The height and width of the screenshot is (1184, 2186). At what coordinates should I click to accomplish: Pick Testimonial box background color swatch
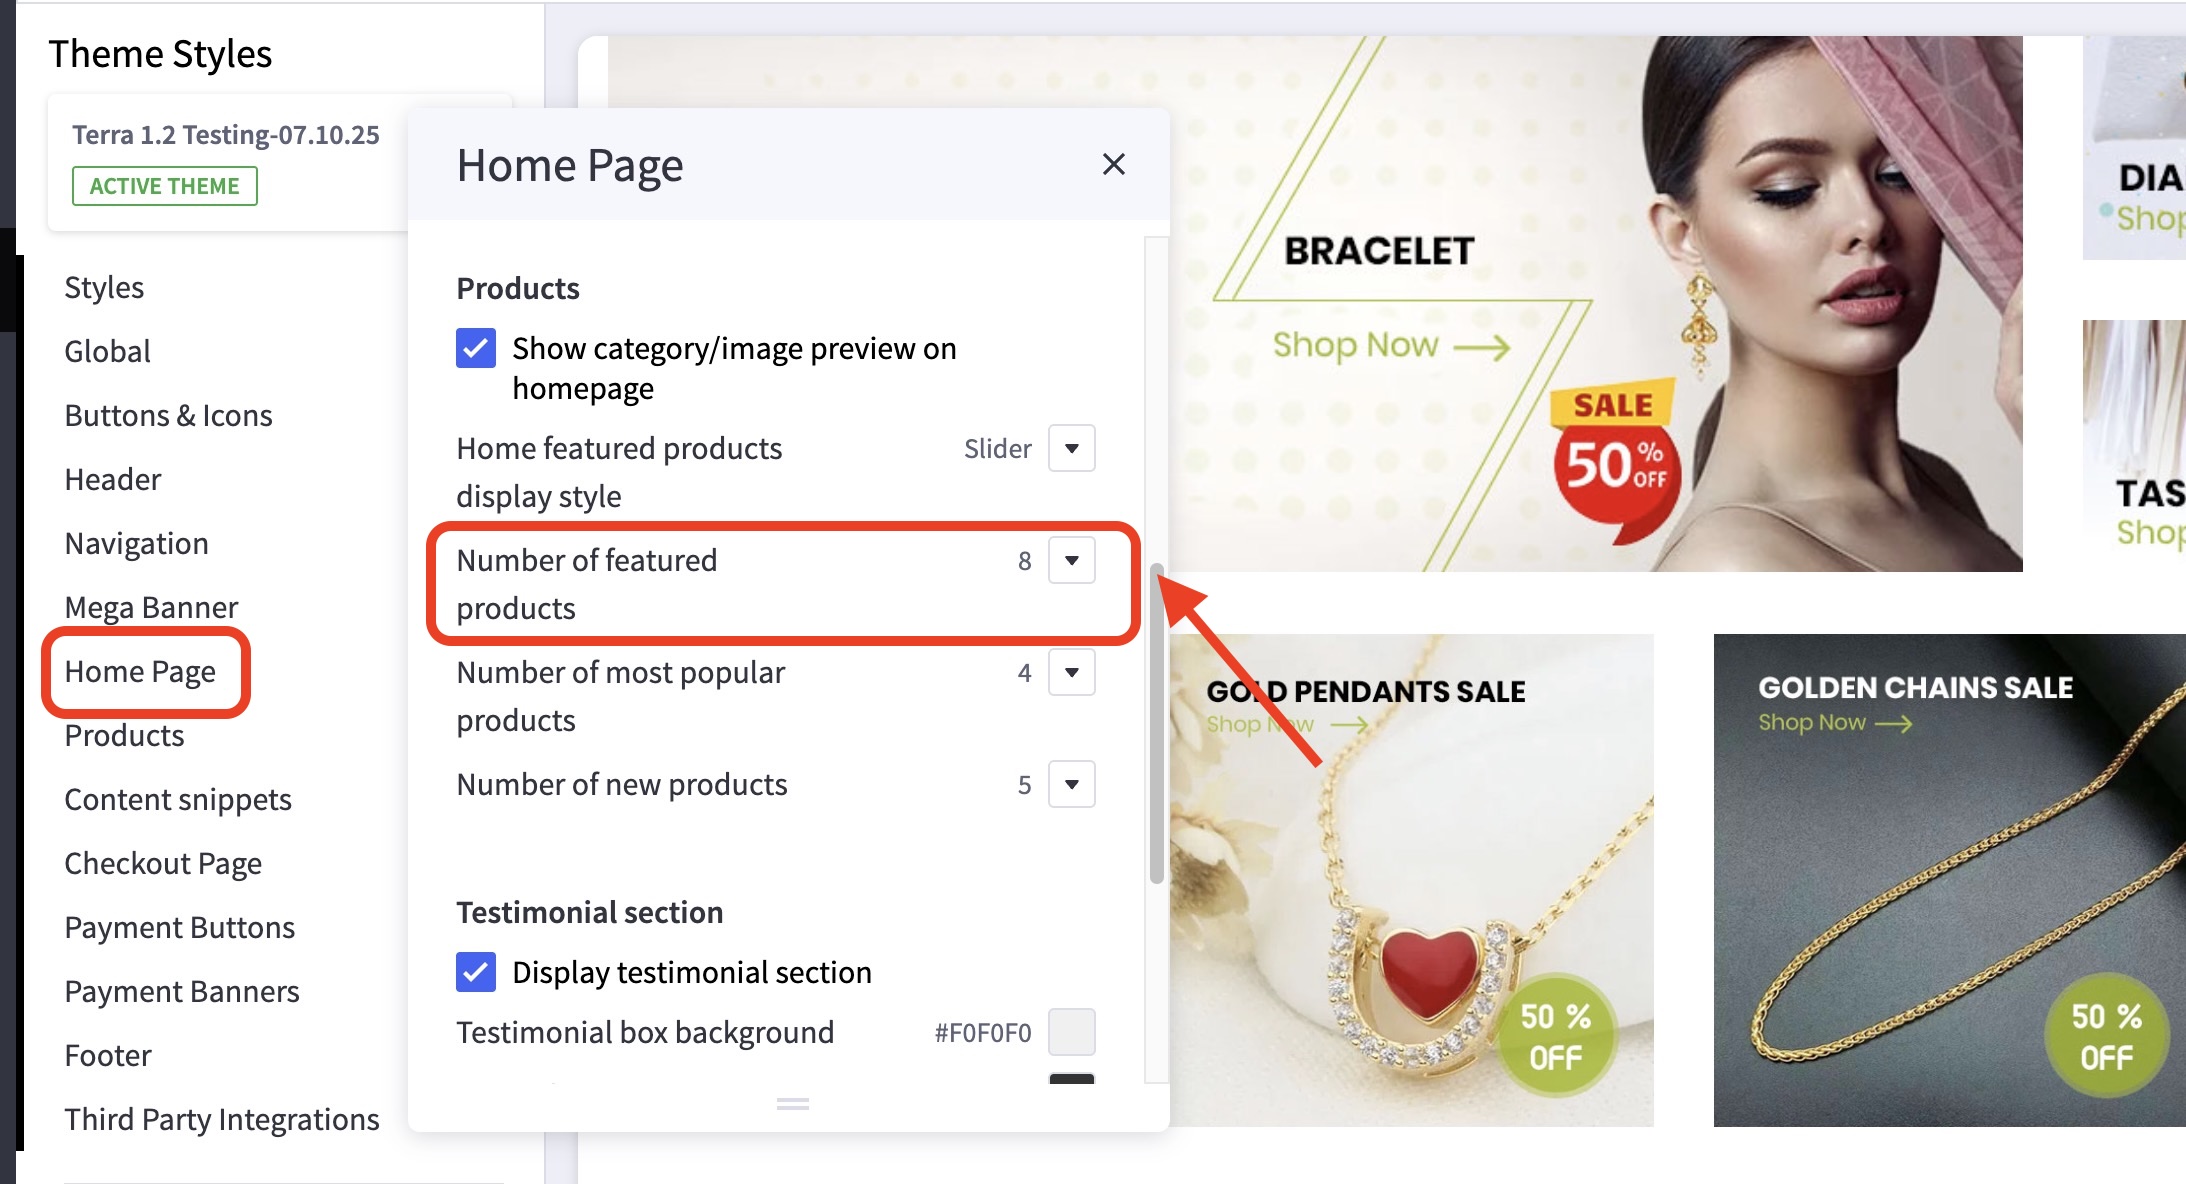pyautogui.click(x=1071, y=1032)
